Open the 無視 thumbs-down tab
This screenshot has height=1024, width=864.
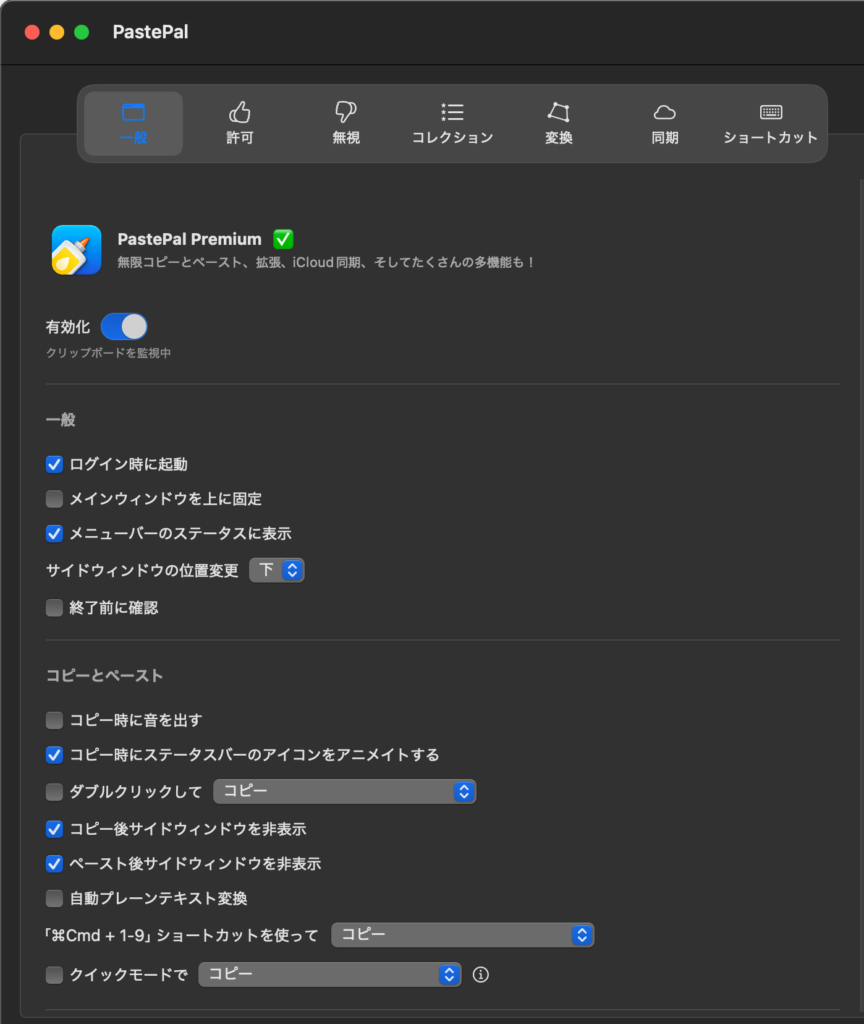[346, 123]
